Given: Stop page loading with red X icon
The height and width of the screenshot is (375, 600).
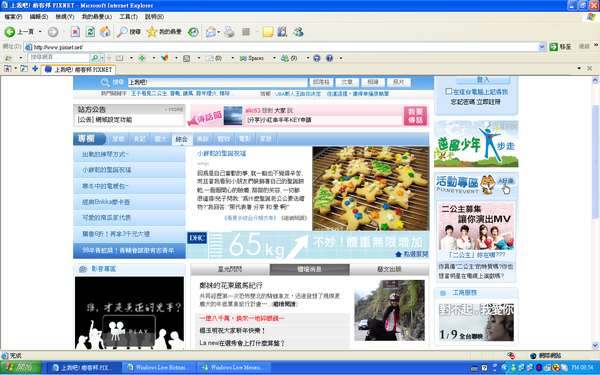Looking at the screenshot, I should (x=75, y=32).
